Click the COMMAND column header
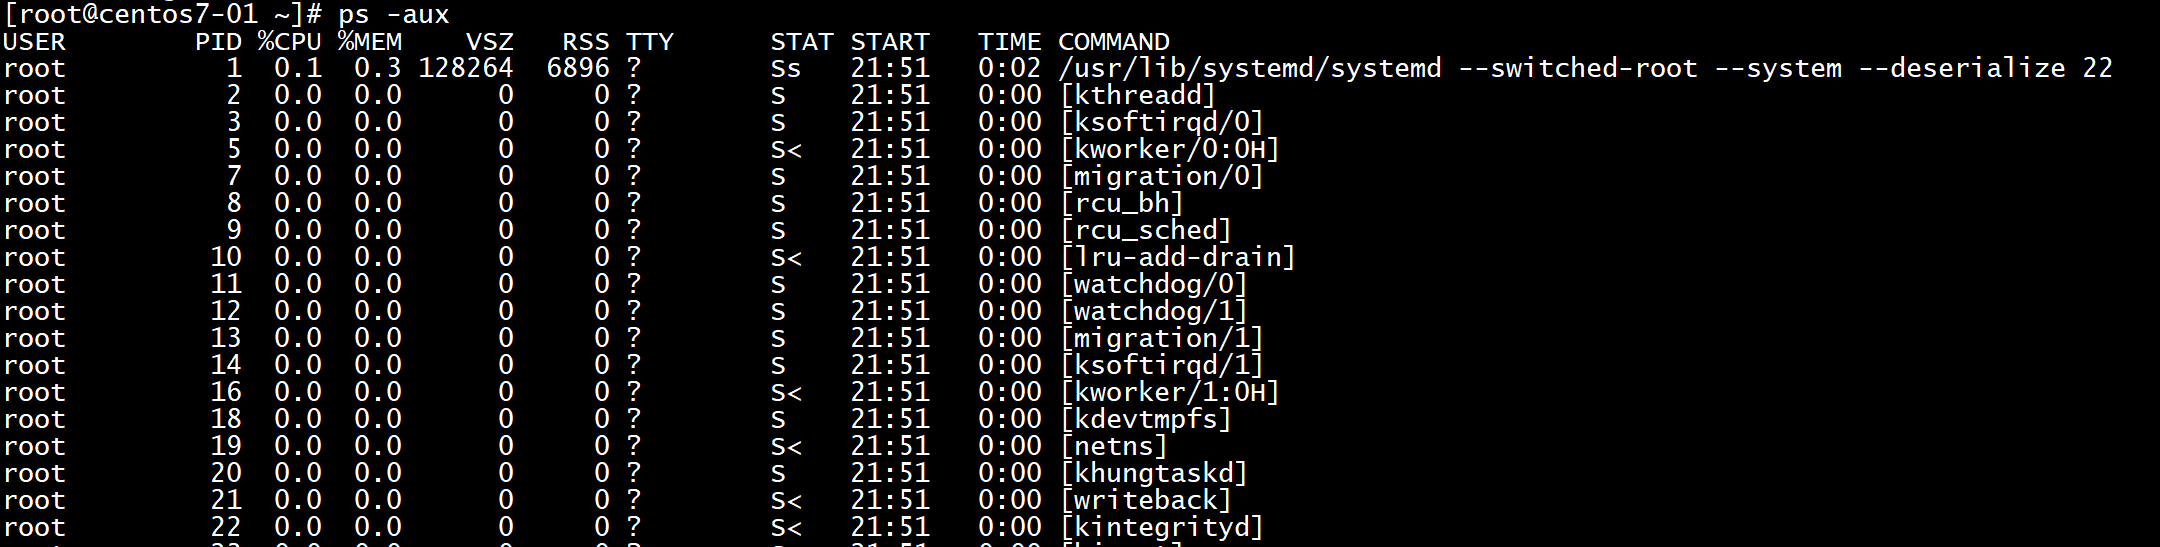This screenshot has width=2160, height=547. [x=1113, y=42]
